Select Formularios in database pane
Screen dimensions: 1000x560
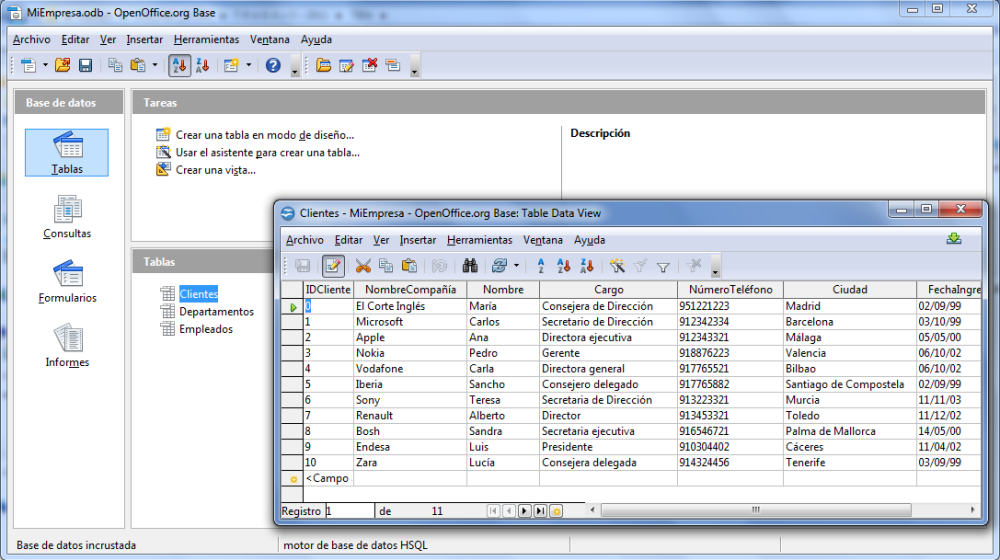click(x=67, y=281)
